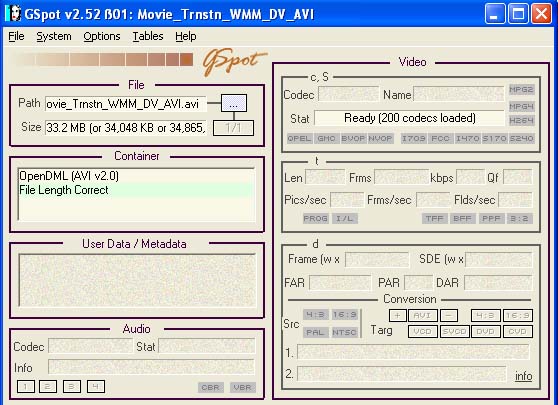Click the NVOP indicator
Viewport: 558px width, 405px height.
coord(380,138)
